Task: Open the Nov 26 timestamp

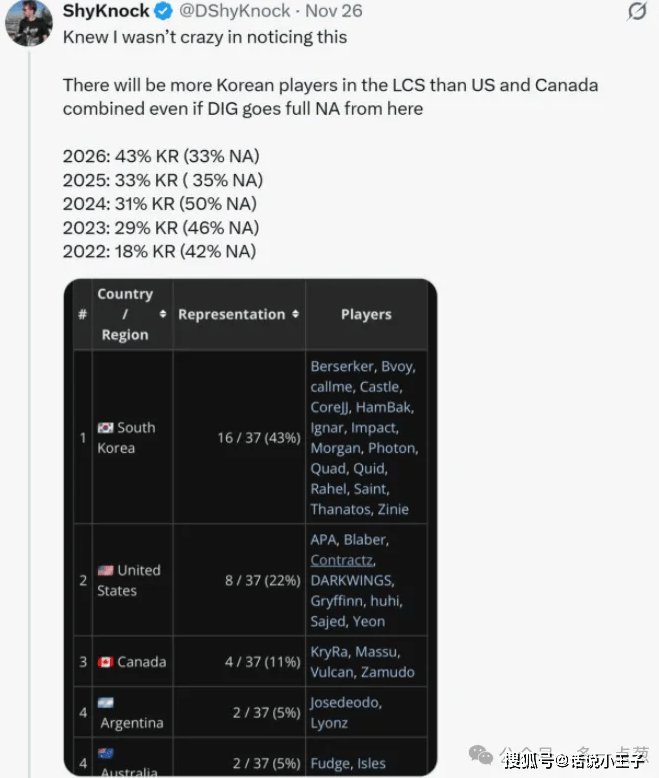Action: 337,12
